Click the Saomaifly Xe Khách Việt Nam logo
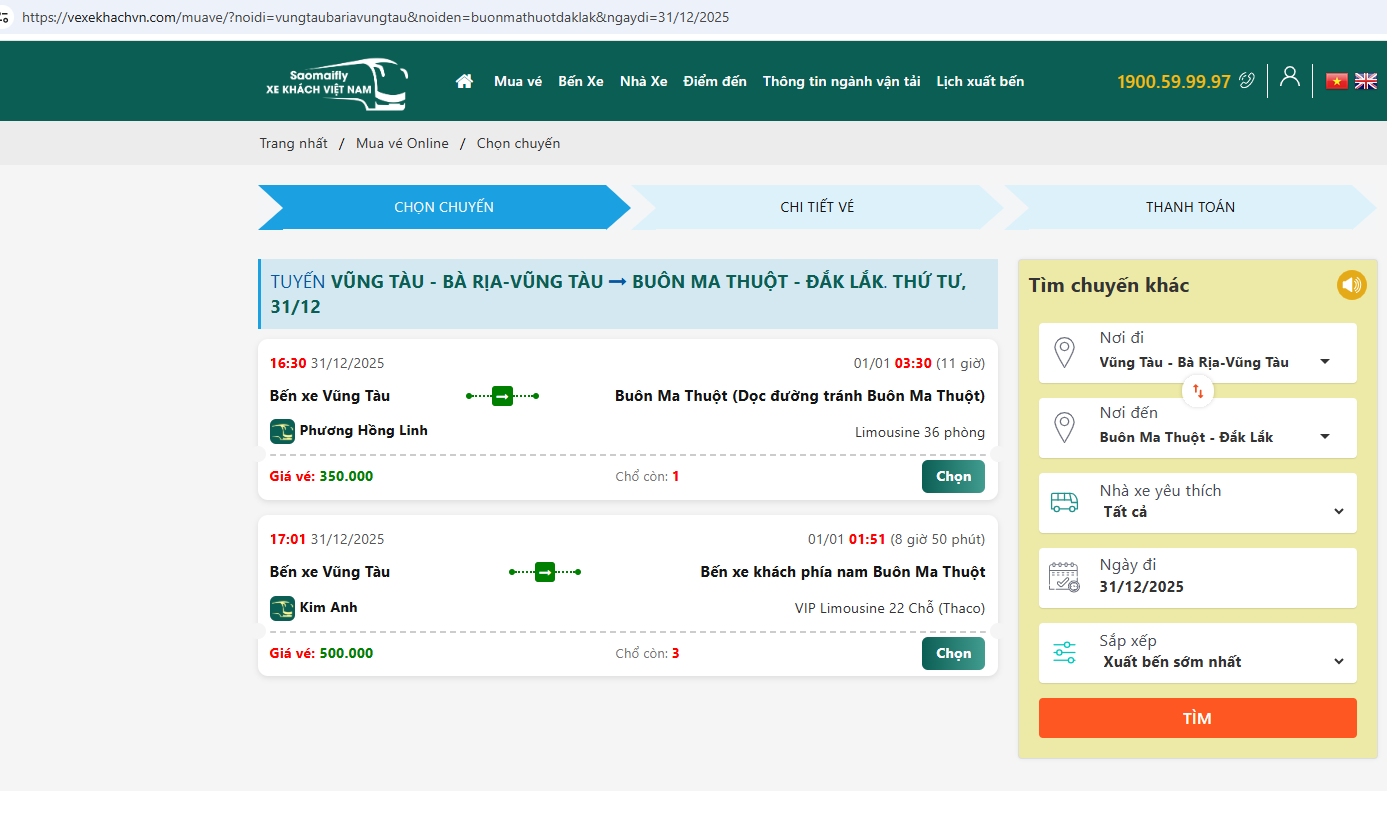The image size is (1387, 821). (x=336, y=82)
